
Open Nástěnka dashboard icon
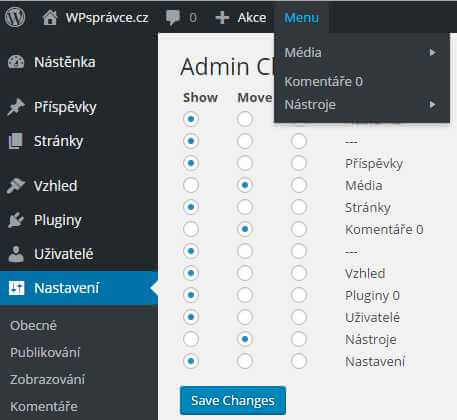coord(16,62)
